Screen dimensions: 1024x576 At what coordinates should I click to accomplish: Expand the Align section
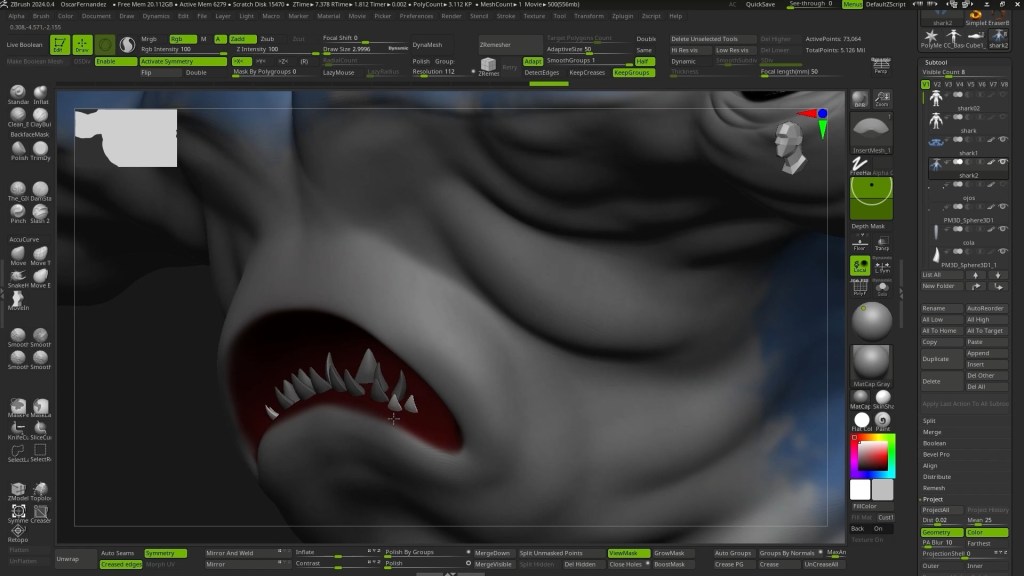(x=930, y=466)
